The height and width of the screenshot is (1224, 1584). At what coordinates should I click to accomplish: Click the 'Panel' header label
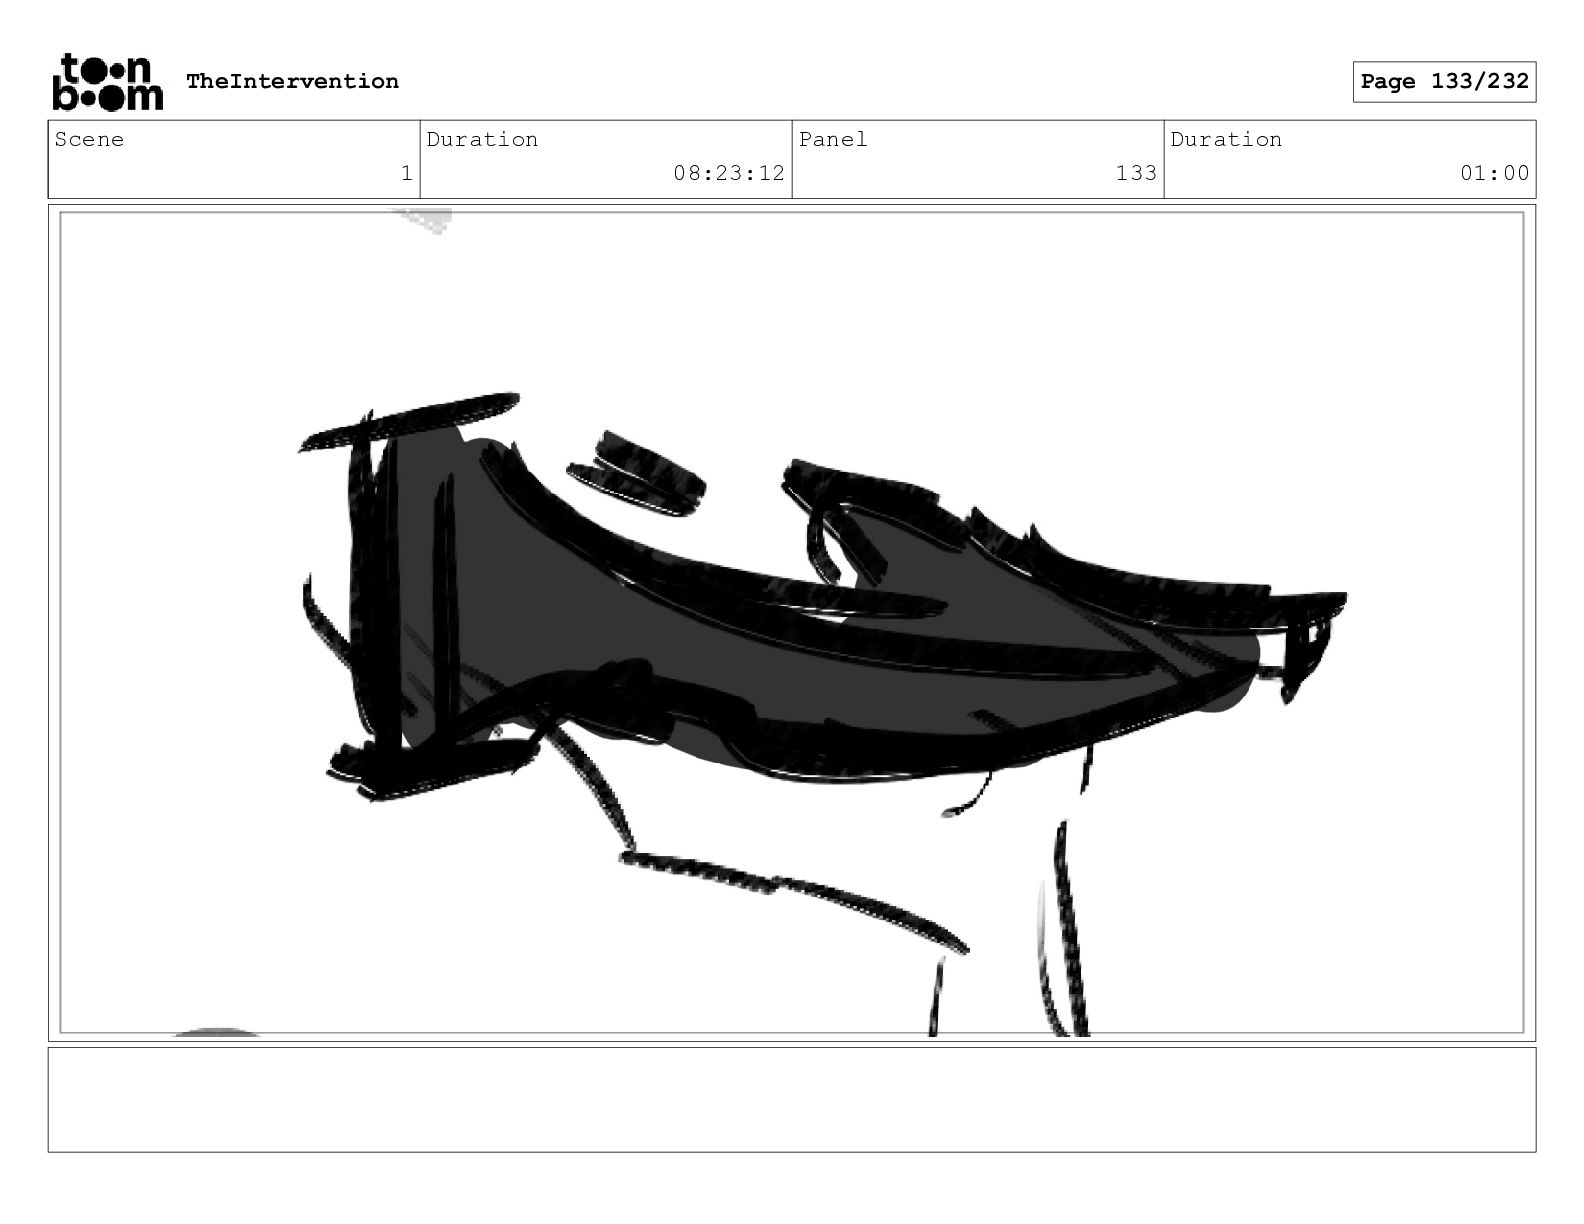tap(833, 140)
